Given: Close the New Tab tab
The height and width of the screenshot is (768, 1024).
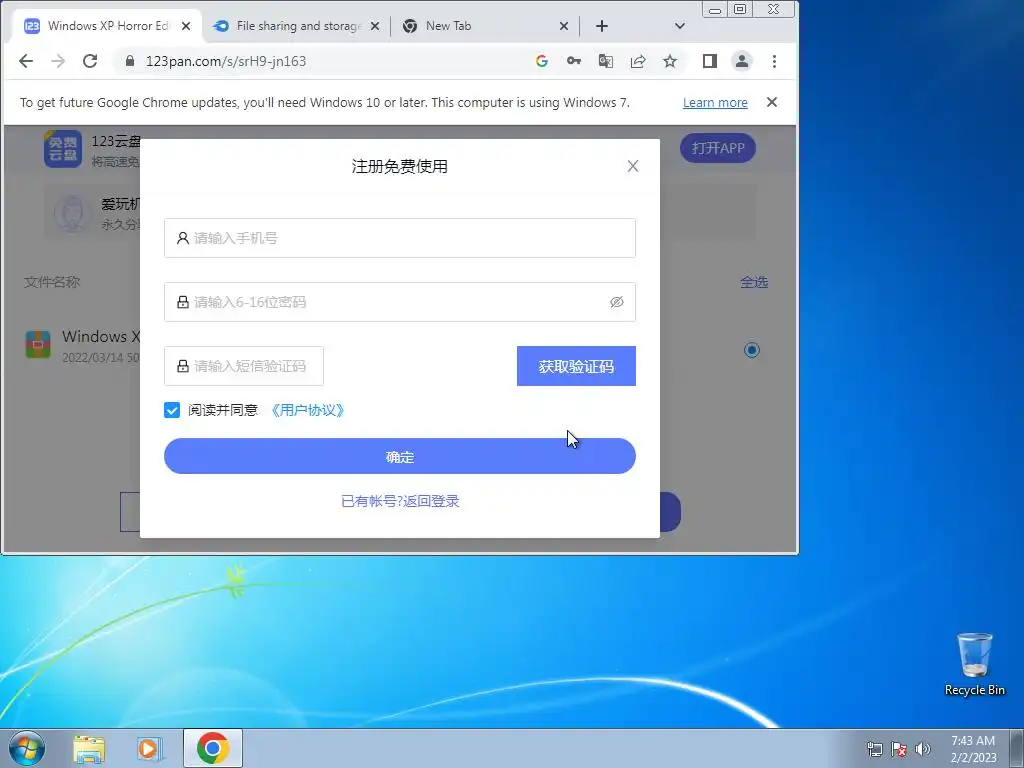Looking at the screenshot, I should [x=564, y=26].
